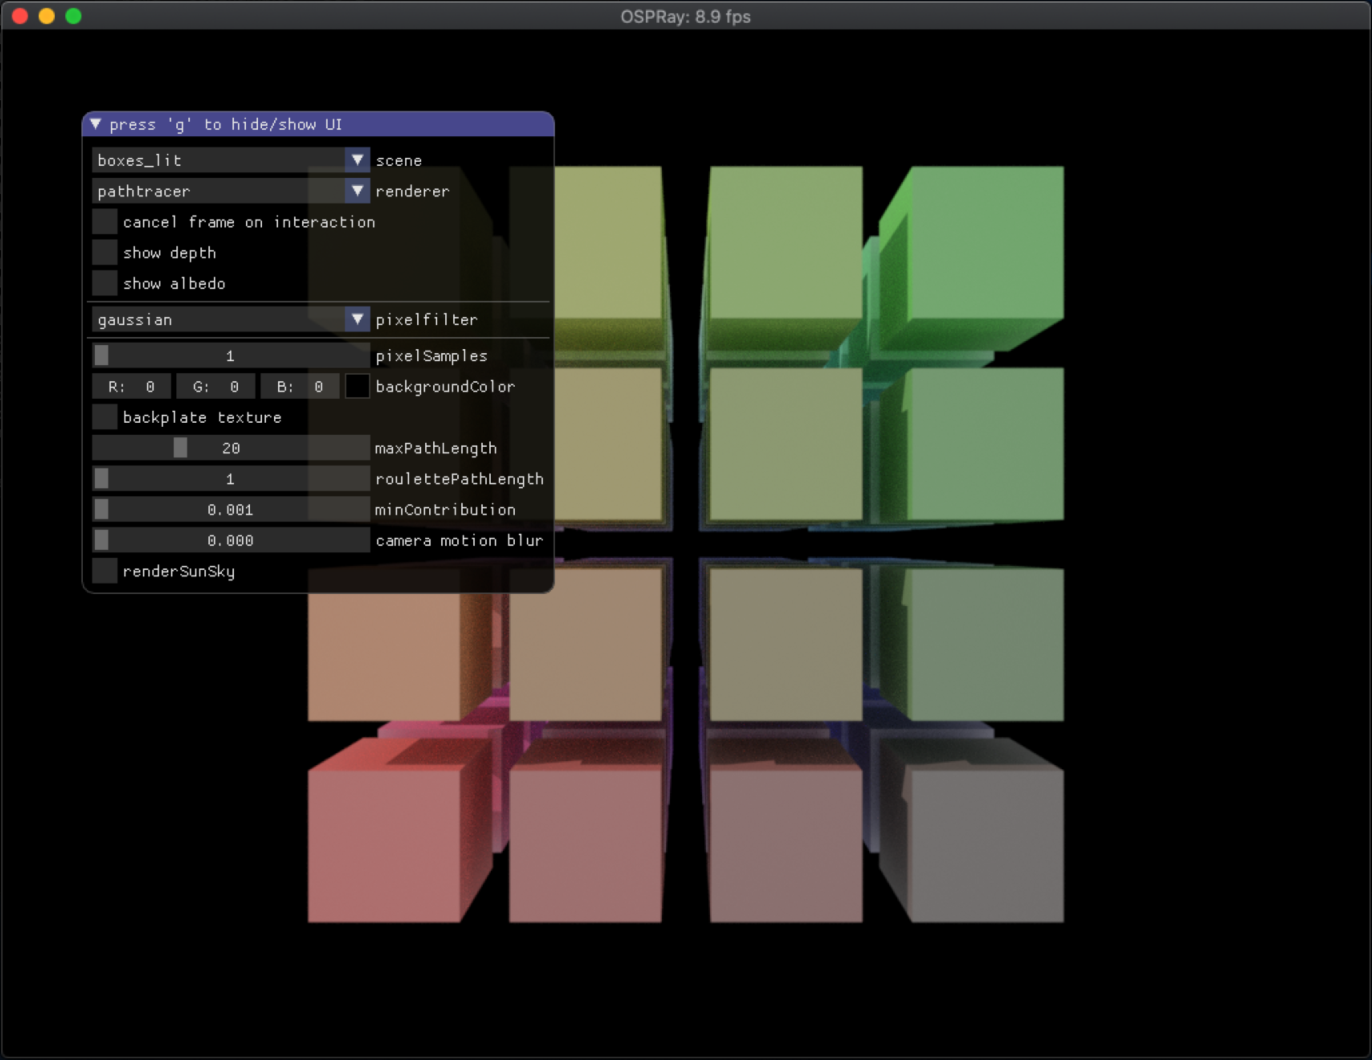Click the bottom-left red cube in viewport
1372x1060 pixels.
[384, 845]
